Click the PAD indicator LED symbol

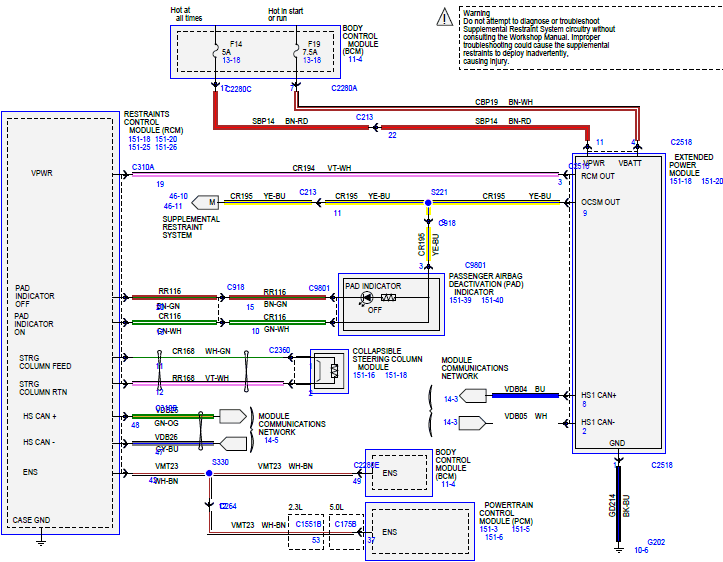[x=367, y=298]
